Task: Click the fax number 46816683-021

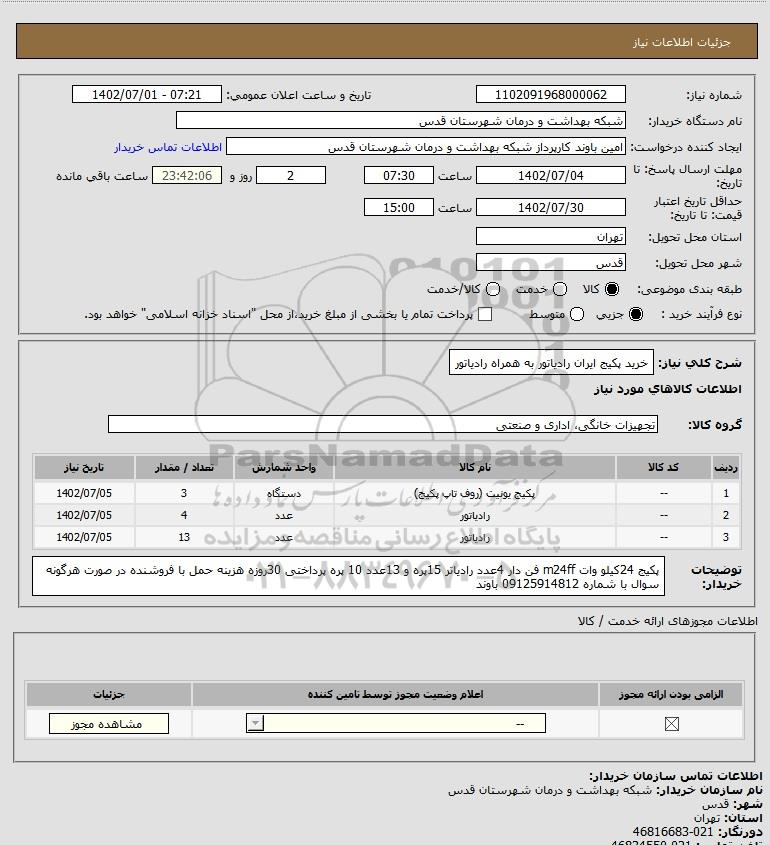Action: click(672, 832)
